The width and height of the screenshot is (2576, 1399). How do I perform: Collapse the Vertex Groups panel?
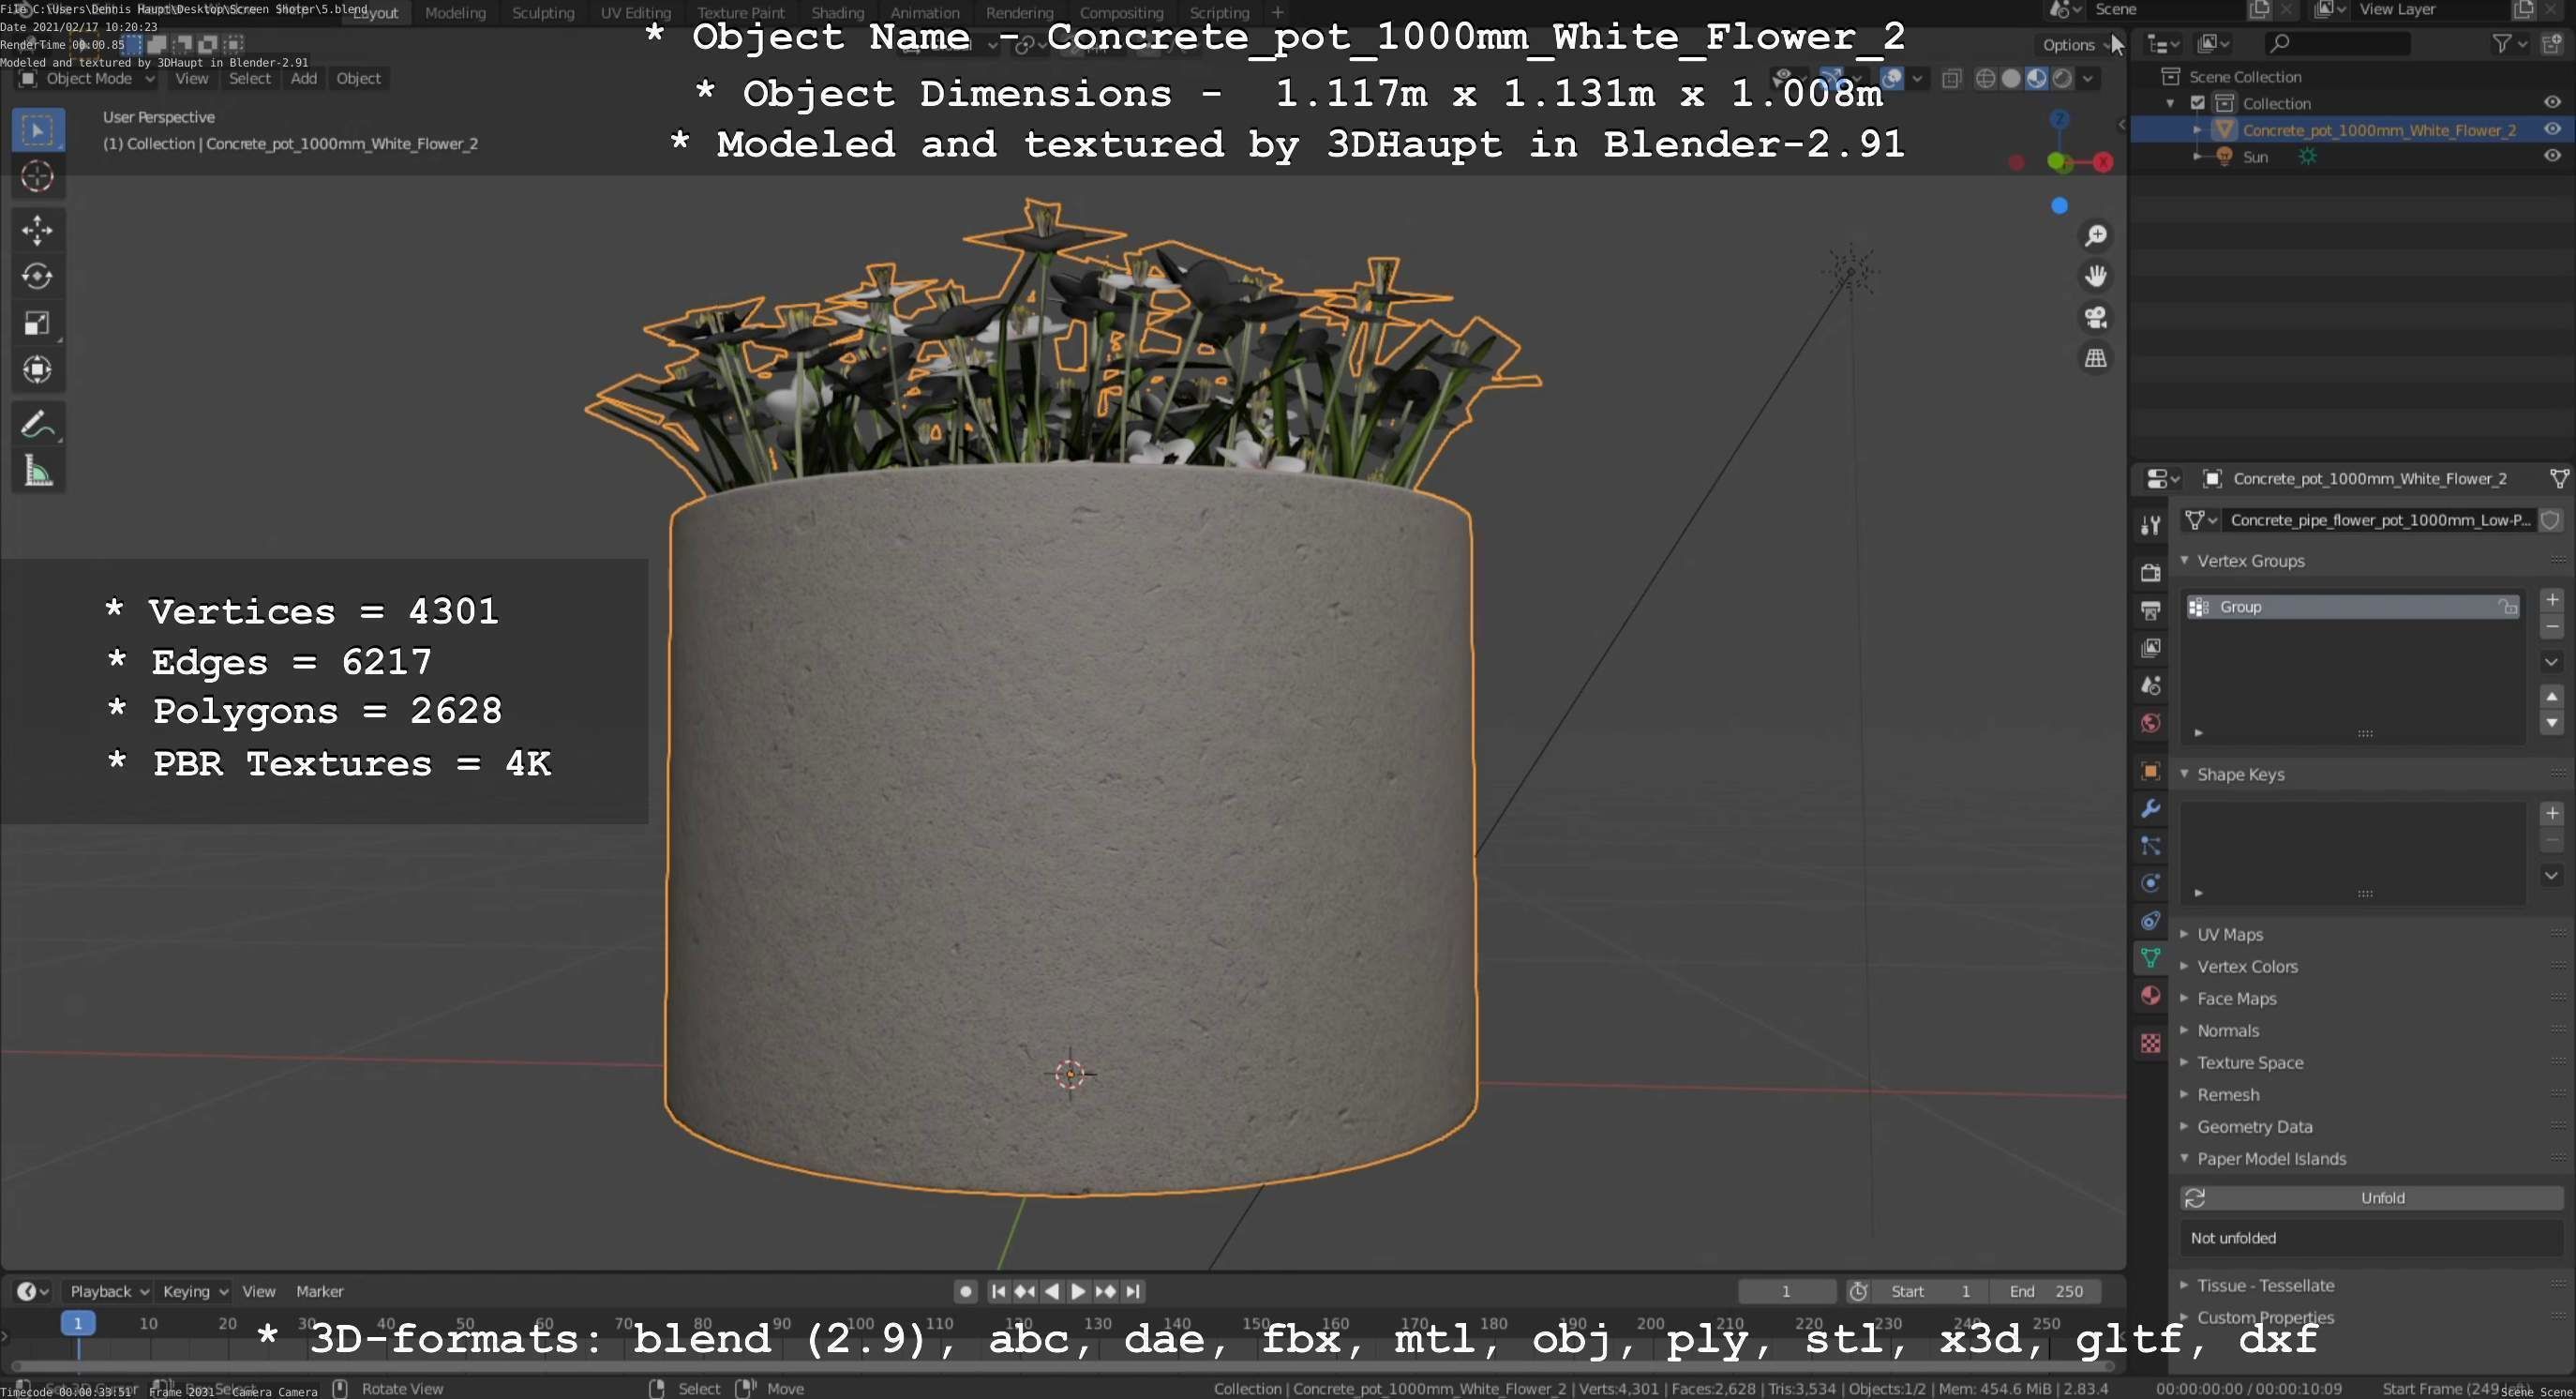click(x=2184, y=561)
